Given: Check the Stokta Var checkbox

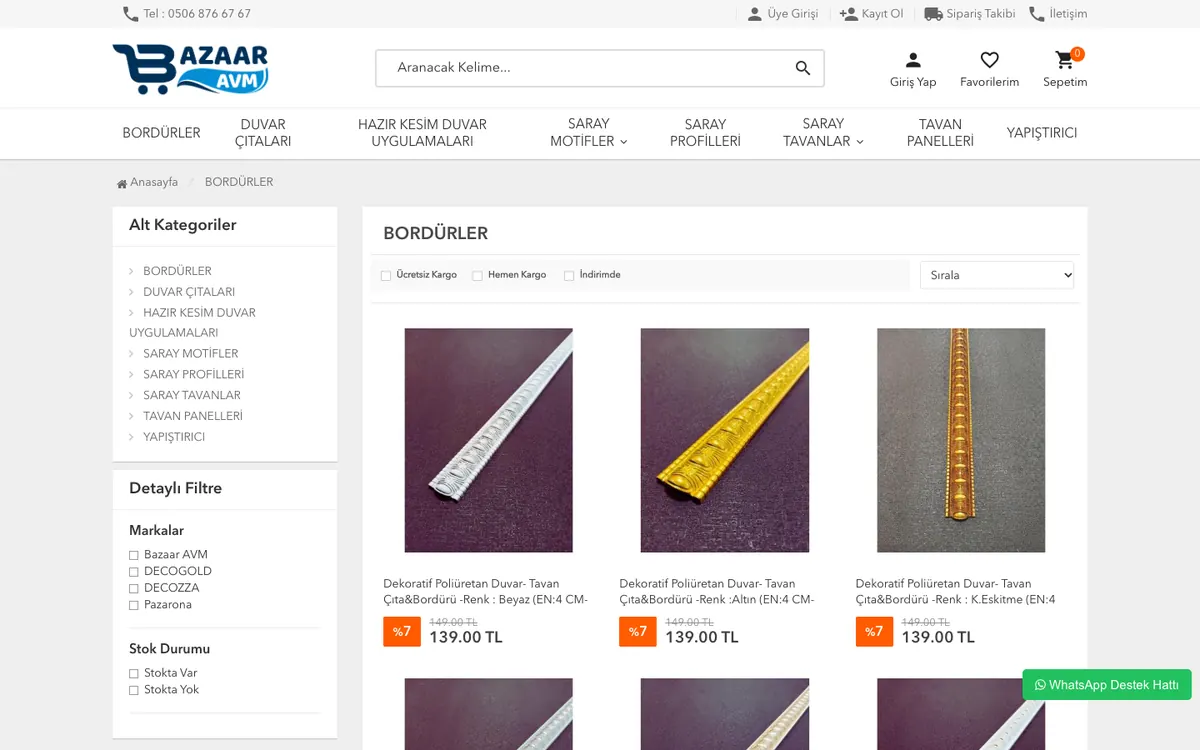Looking at the screenshot, I should coord(134,674).
